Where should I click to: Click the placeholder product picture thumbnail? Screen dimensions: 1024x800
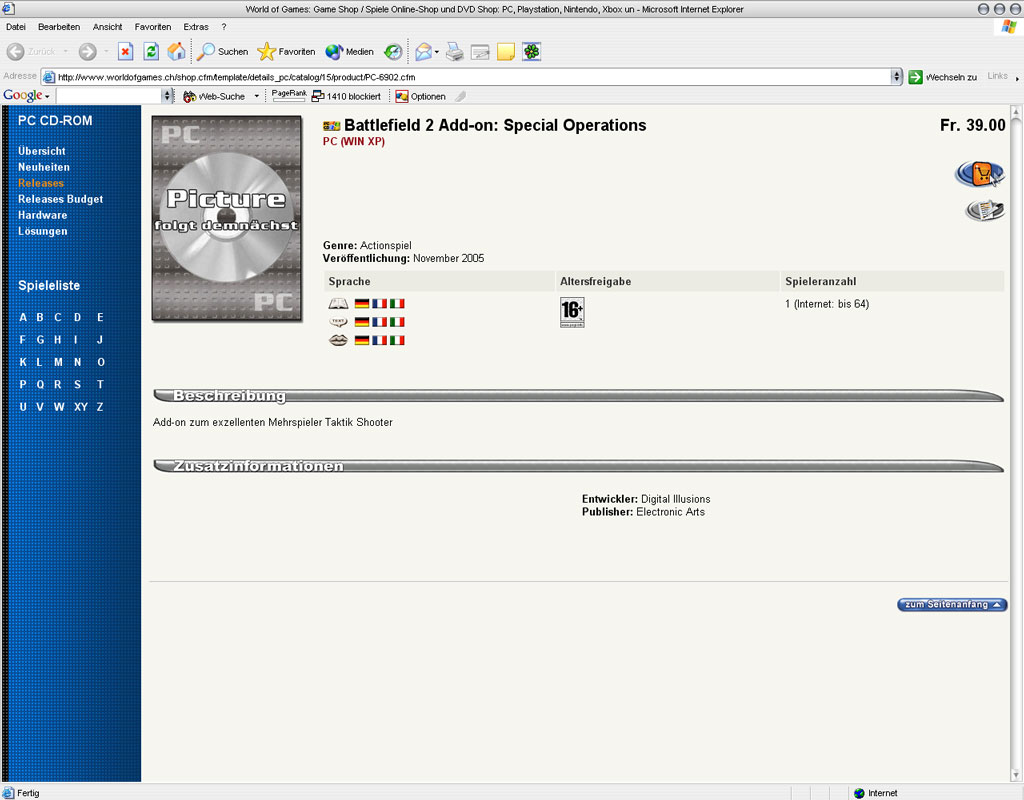(x=227, y=218)
